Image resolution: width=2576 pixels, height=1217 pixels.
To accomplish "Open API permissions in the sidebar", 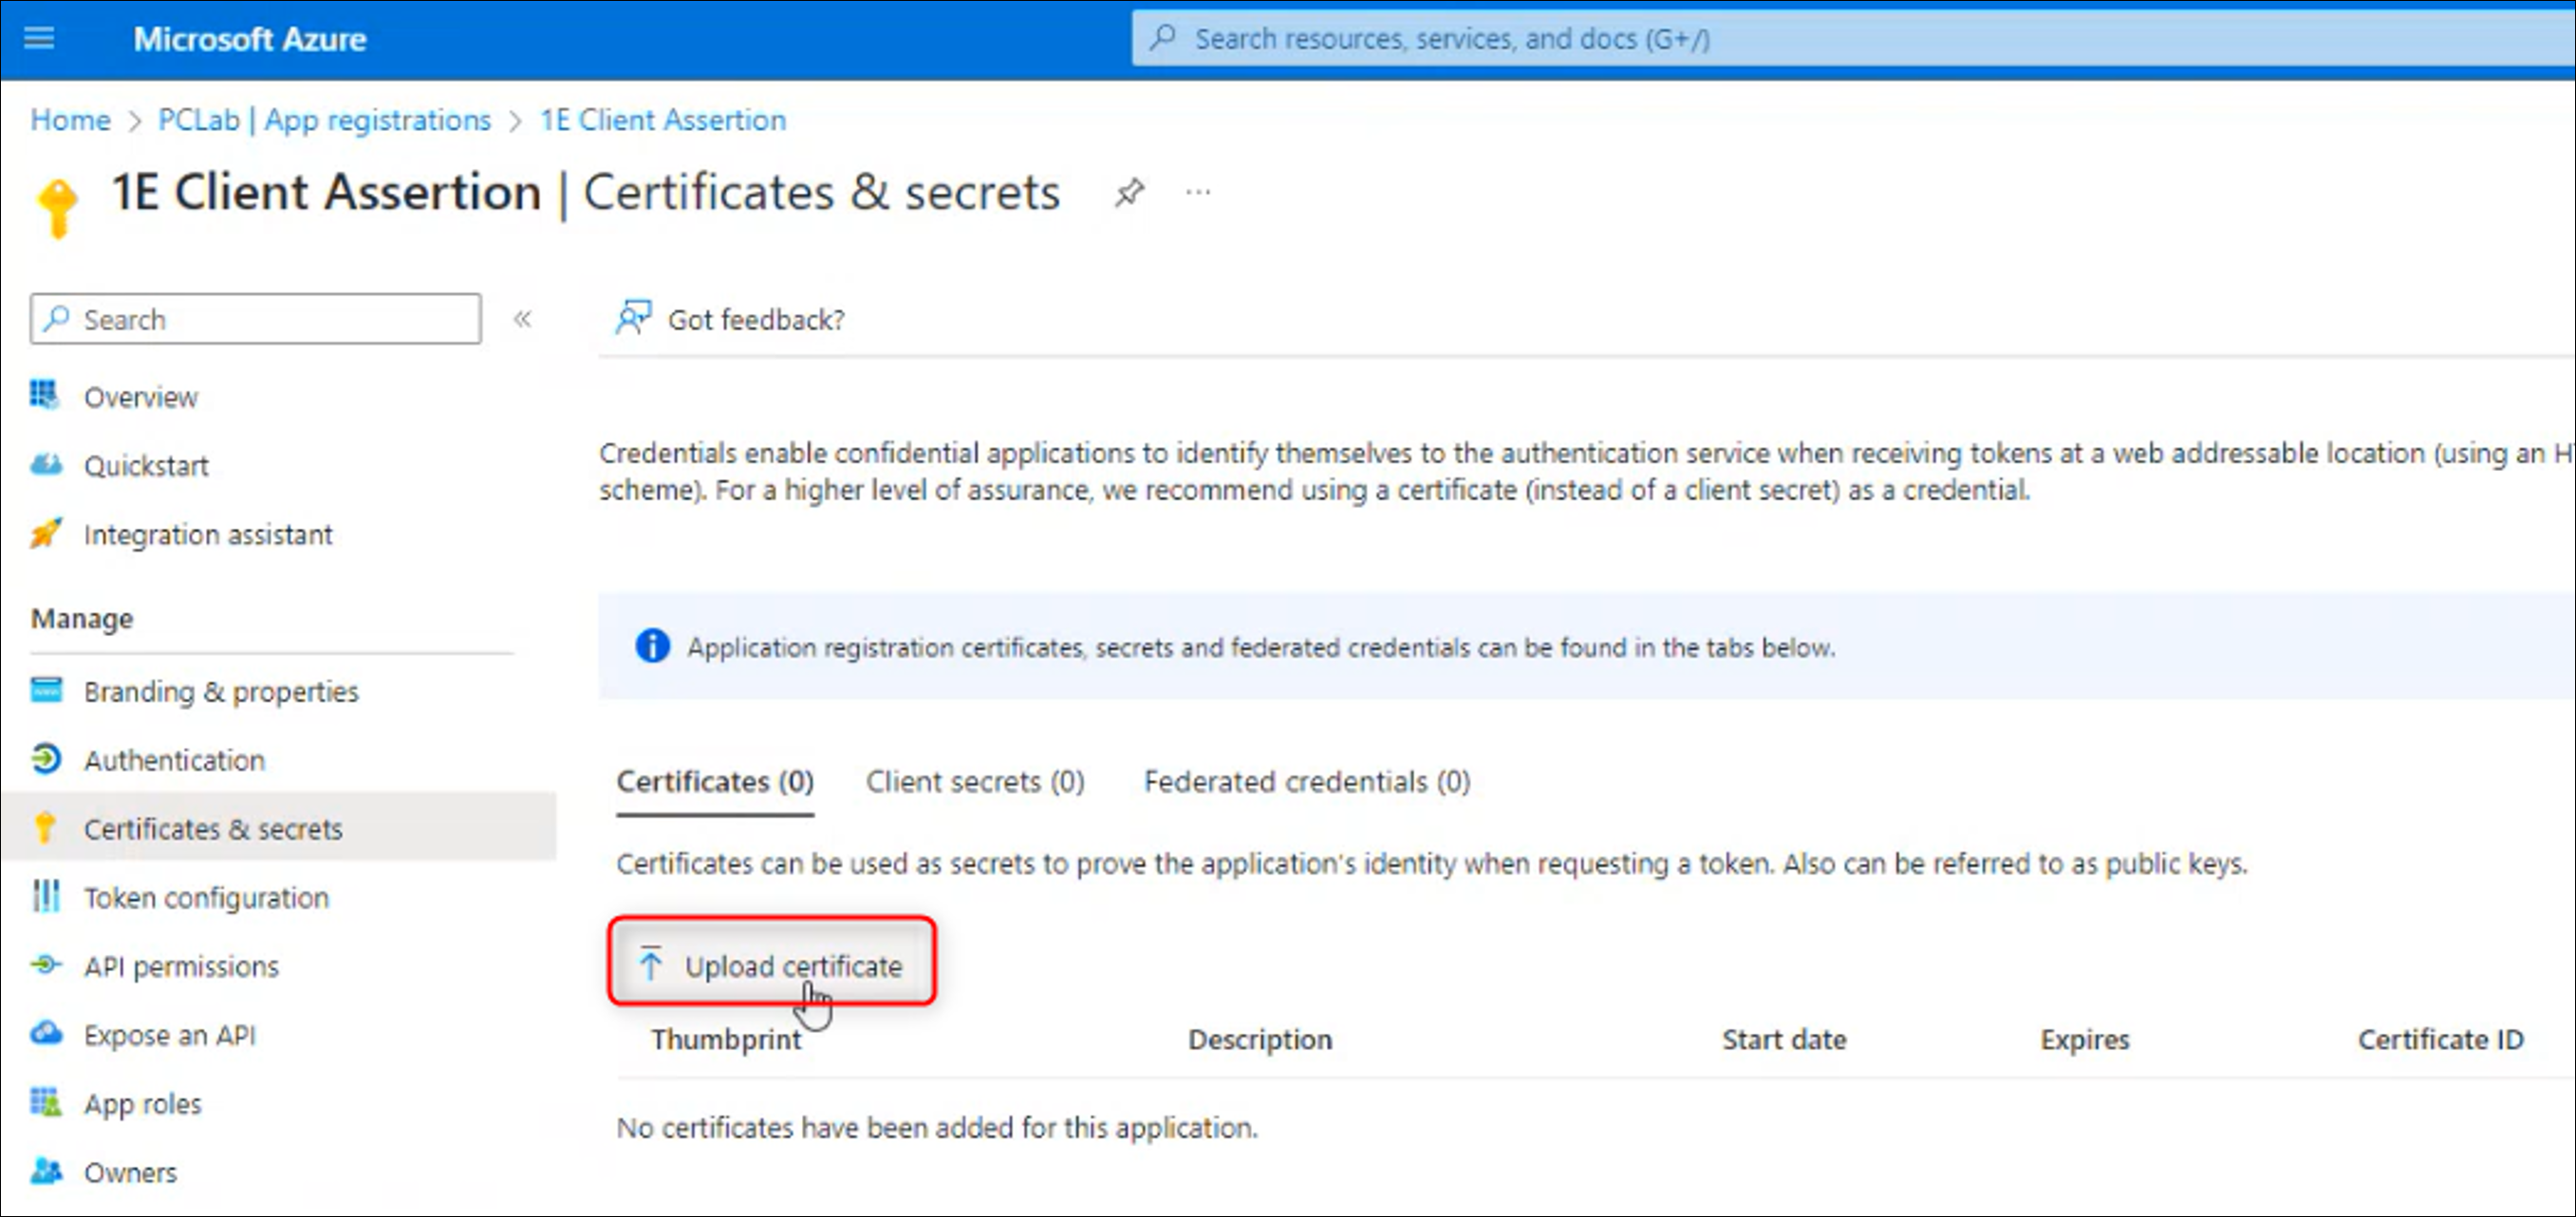I will click(x=181, y=966).
